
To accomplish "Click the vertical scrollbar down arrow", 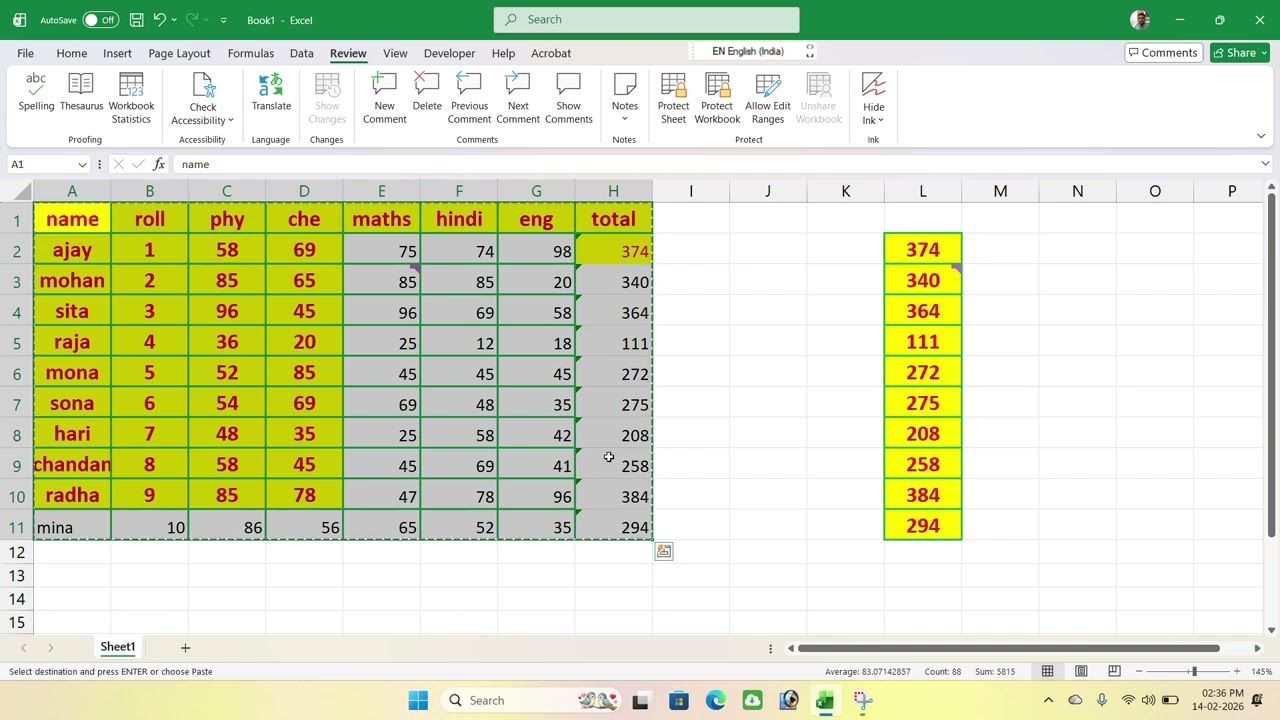I will tap(1271, 630).
